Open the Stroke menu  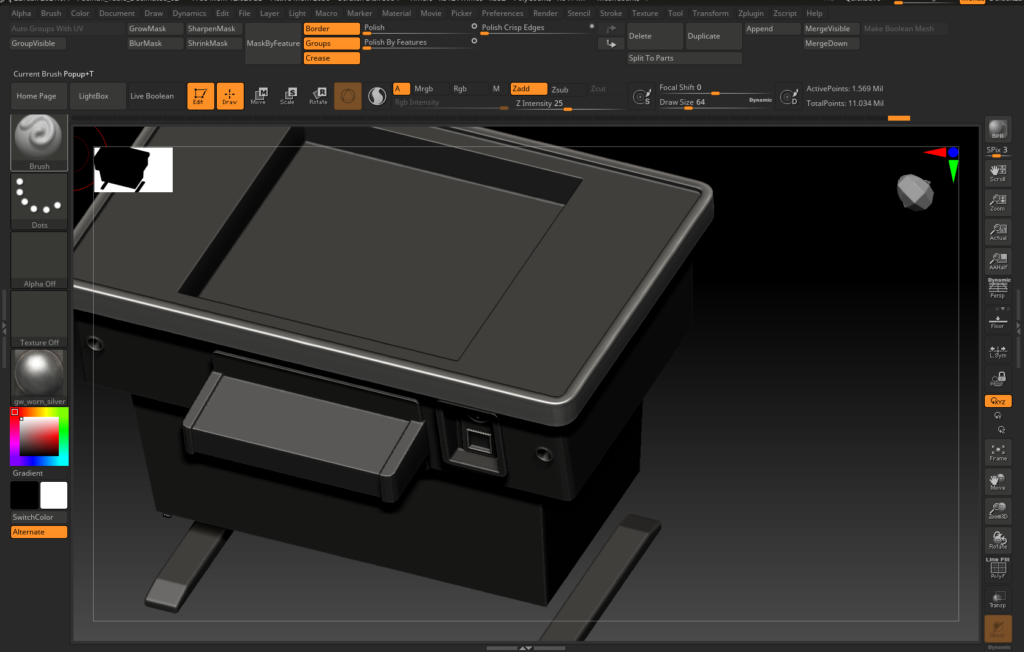point(611,13)
